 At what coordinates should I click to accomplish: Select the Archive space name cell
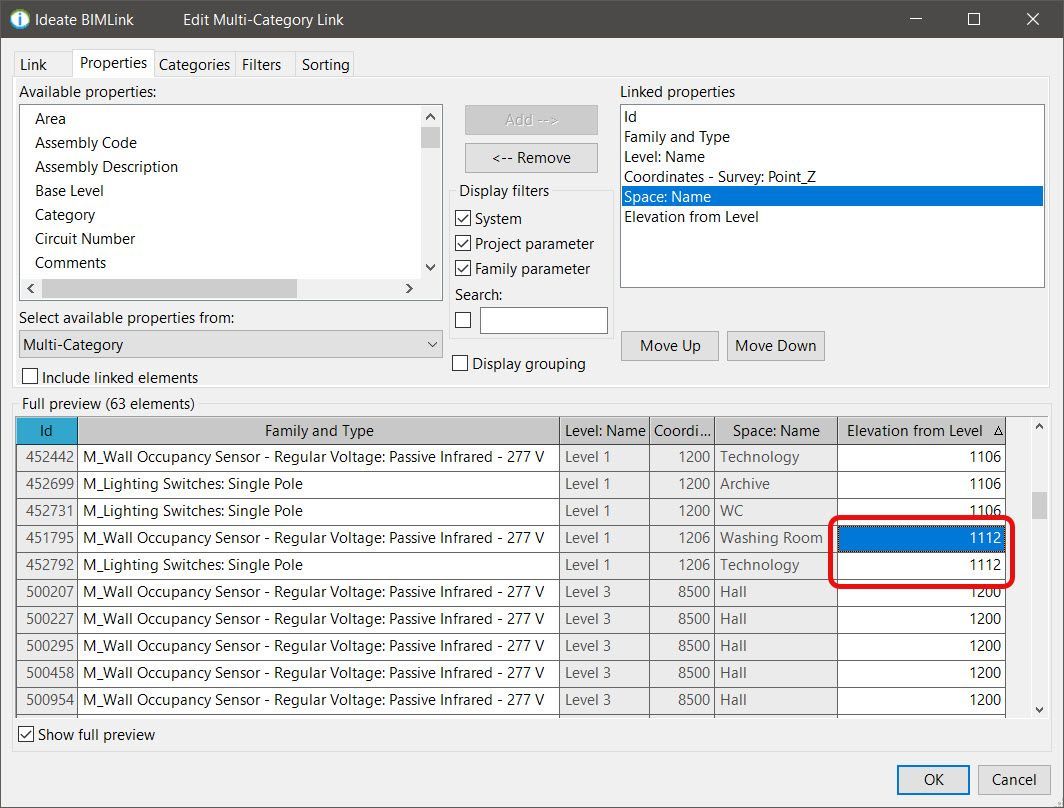[776, 484]
